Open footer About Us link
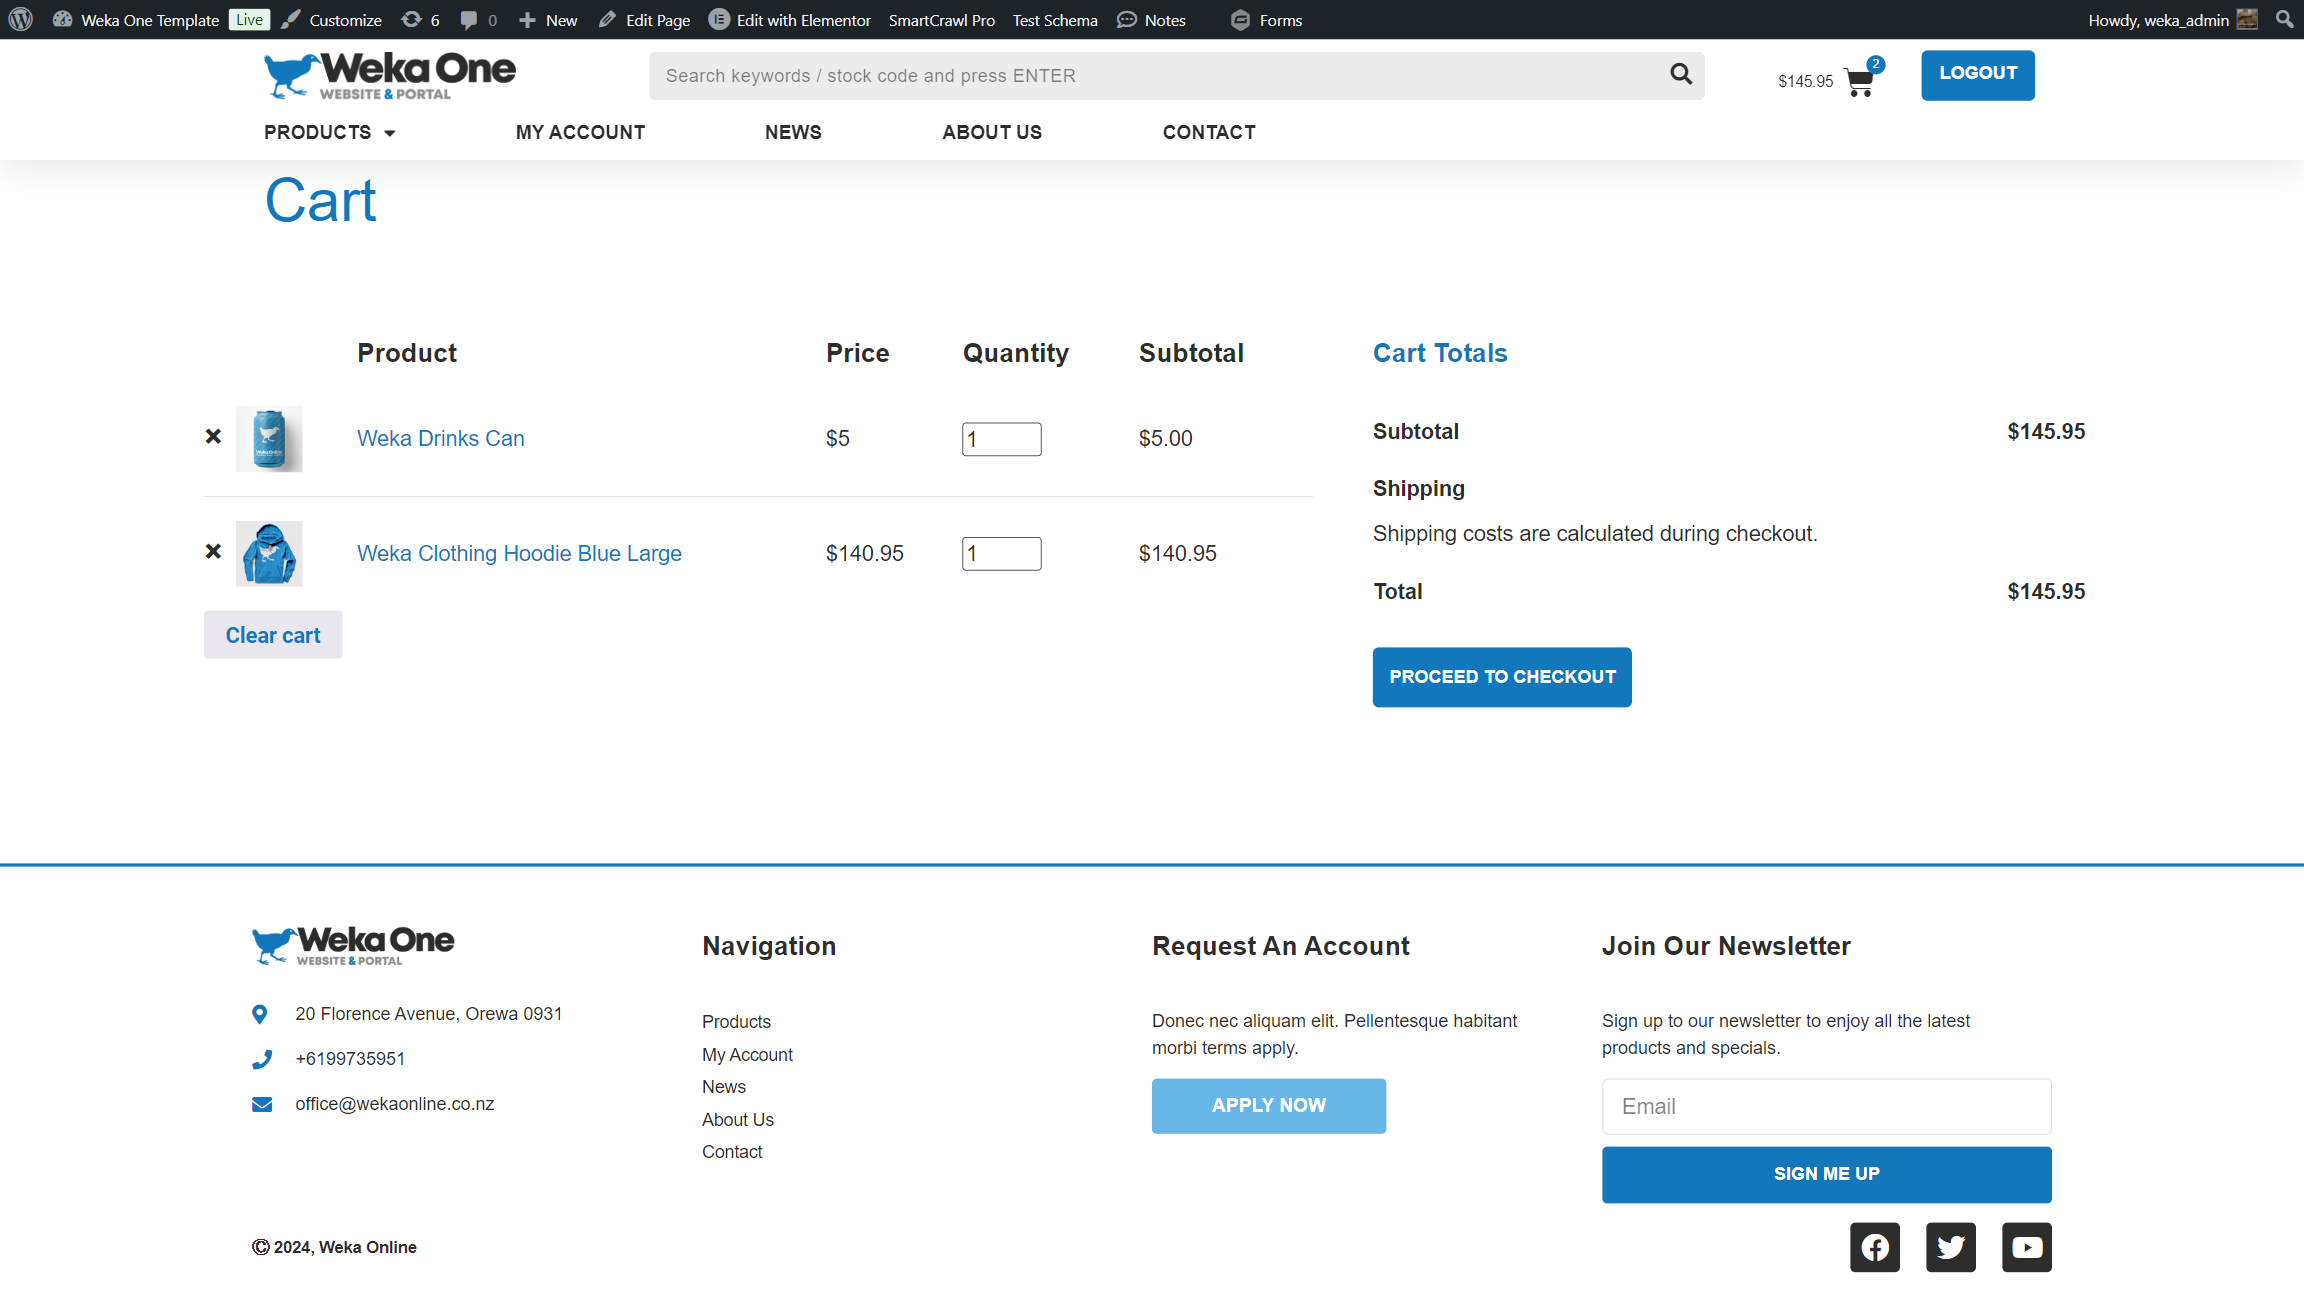 pos(738,1120)
